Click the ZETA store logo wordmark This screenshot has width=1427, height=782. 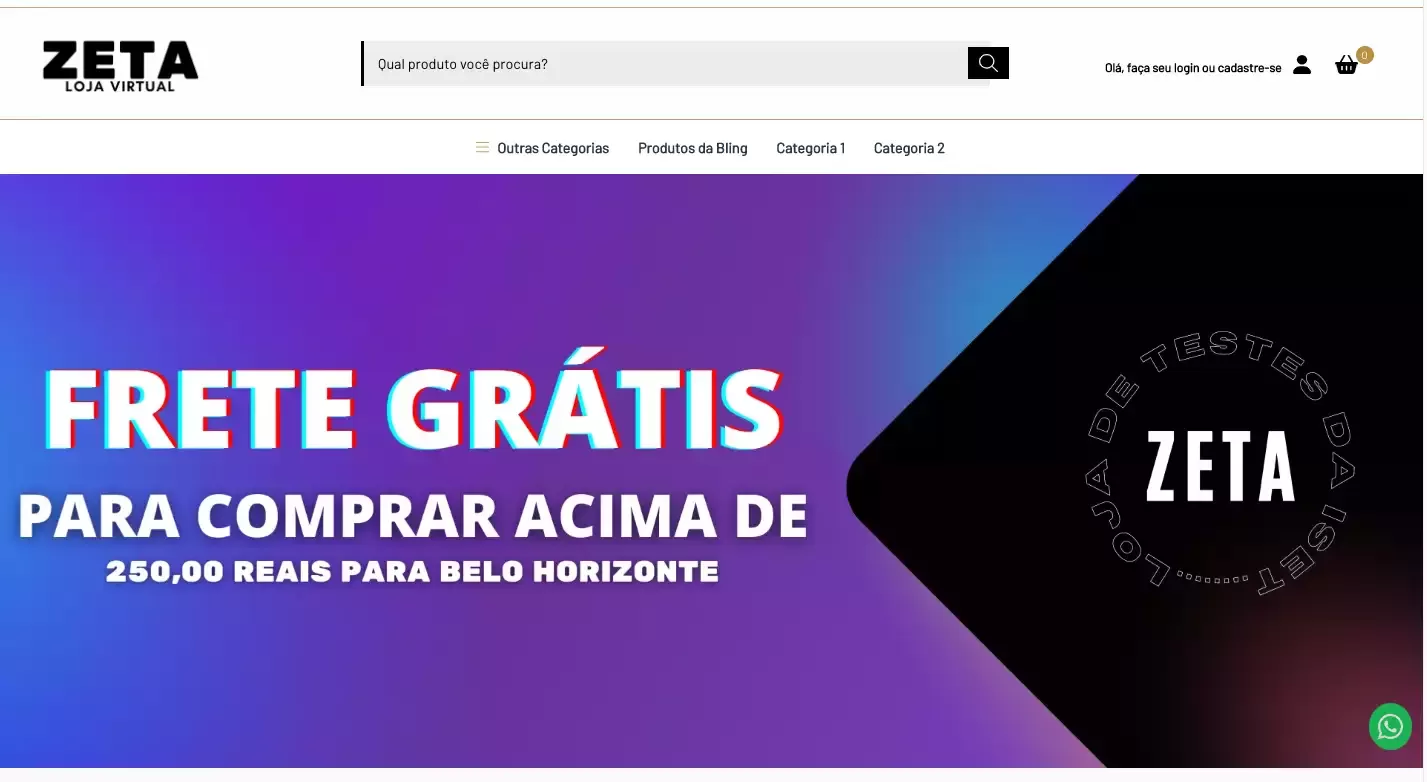click(120, 60)
